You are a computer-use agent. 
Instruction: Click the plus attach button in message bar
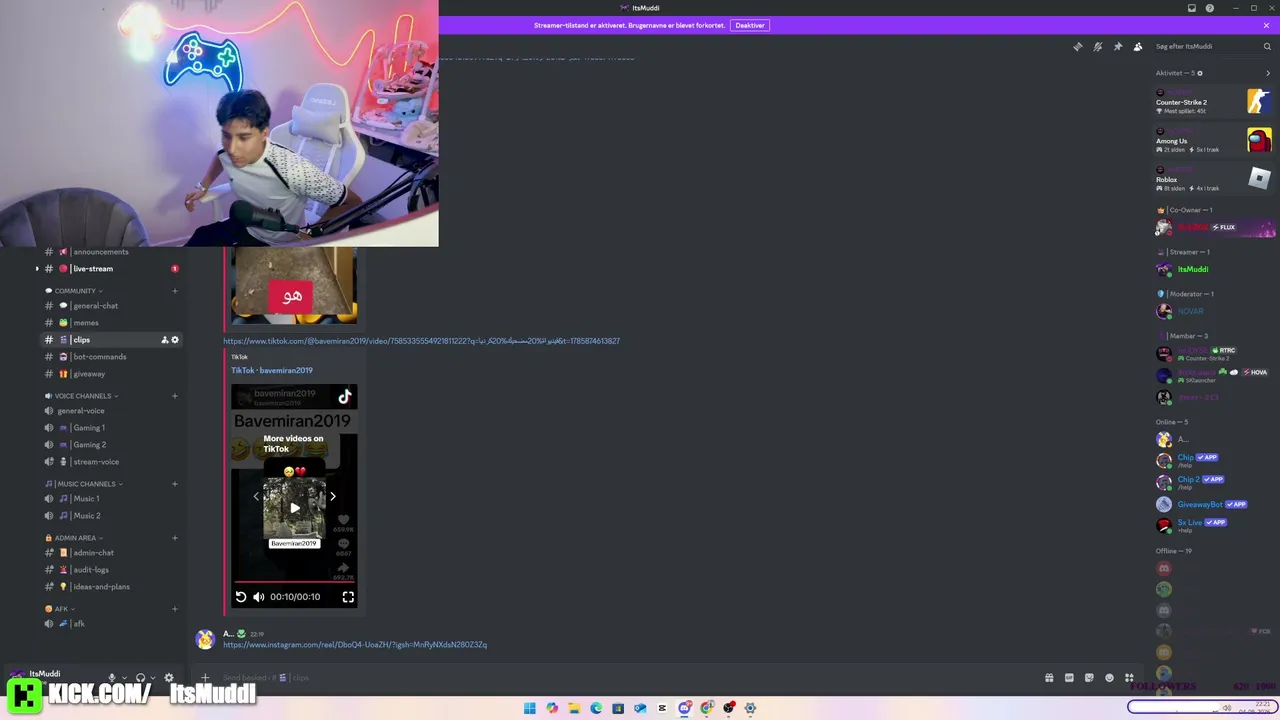(205, 678)
